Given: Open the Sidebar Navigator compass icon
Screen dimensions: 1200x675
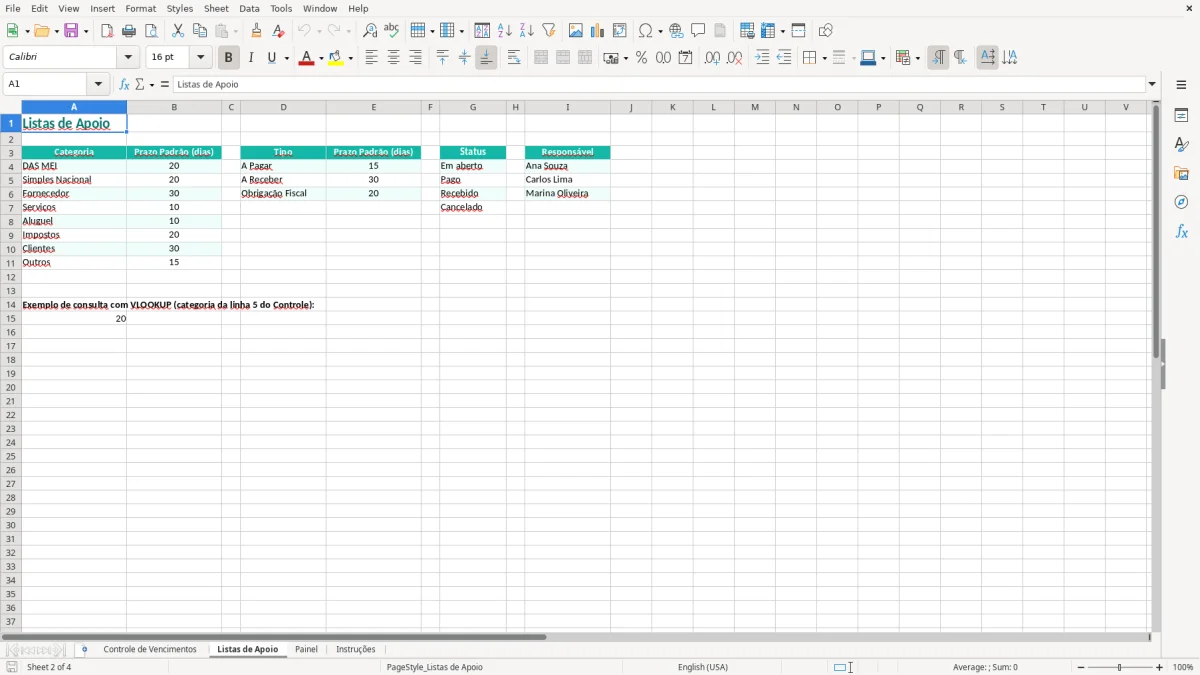Looking at the screenshot, I should pos(1181,202).
